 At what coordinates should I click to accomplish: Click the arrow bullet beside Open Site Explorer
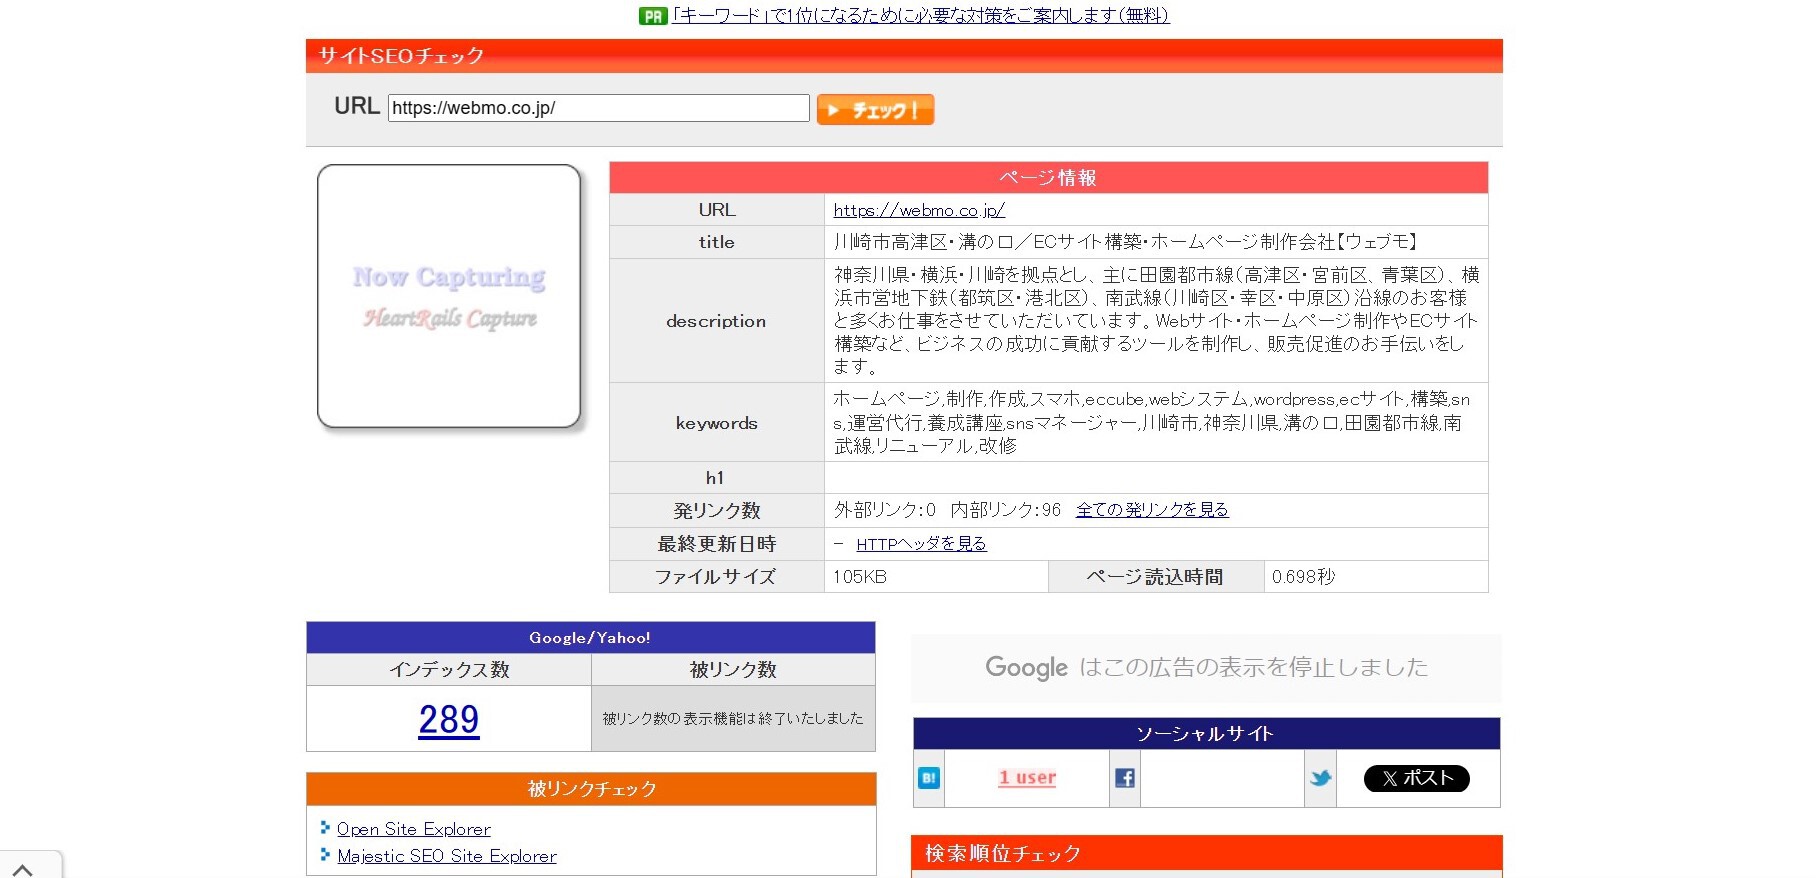(x=325, y=828)
